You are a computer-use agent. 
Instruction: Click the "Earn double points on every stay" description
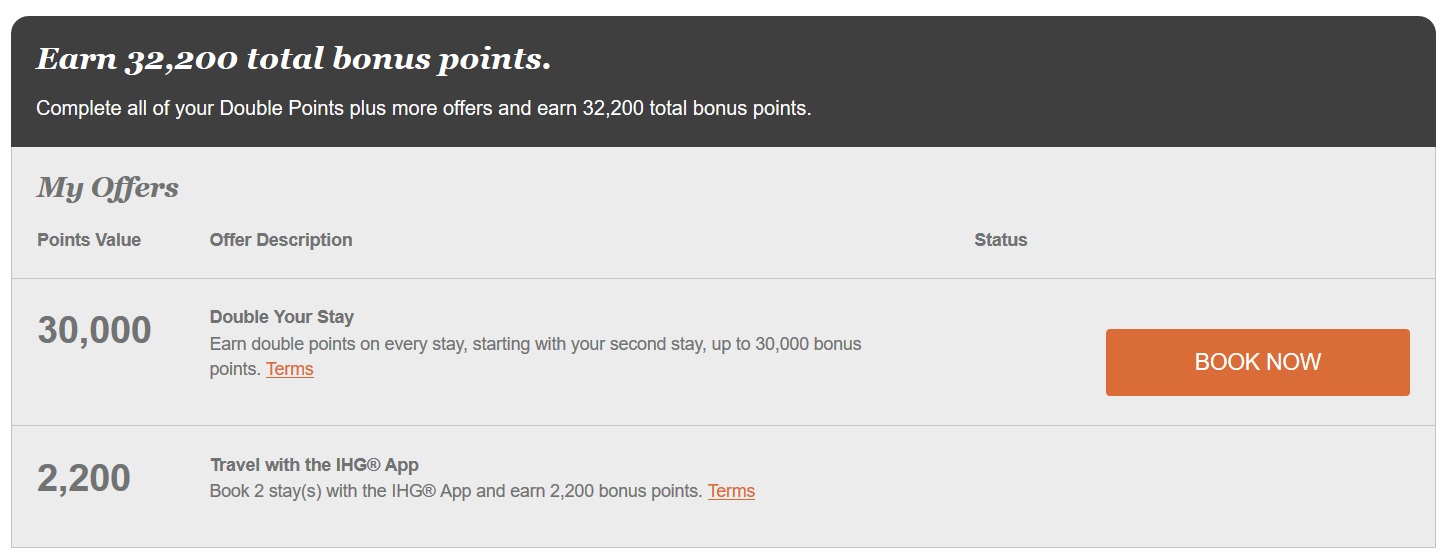tap(535, 344)
